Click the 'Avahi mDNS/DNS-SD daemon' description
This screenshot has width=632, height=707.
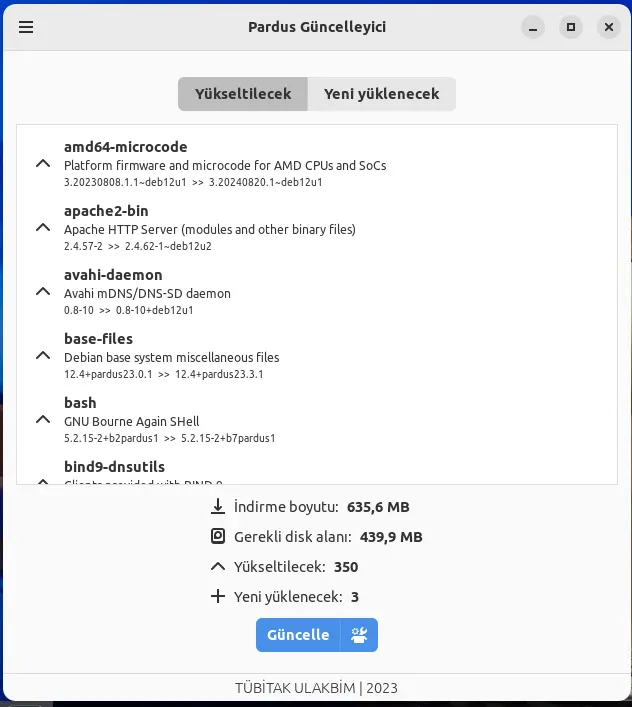pyautogui.click(x=147, y=294)
